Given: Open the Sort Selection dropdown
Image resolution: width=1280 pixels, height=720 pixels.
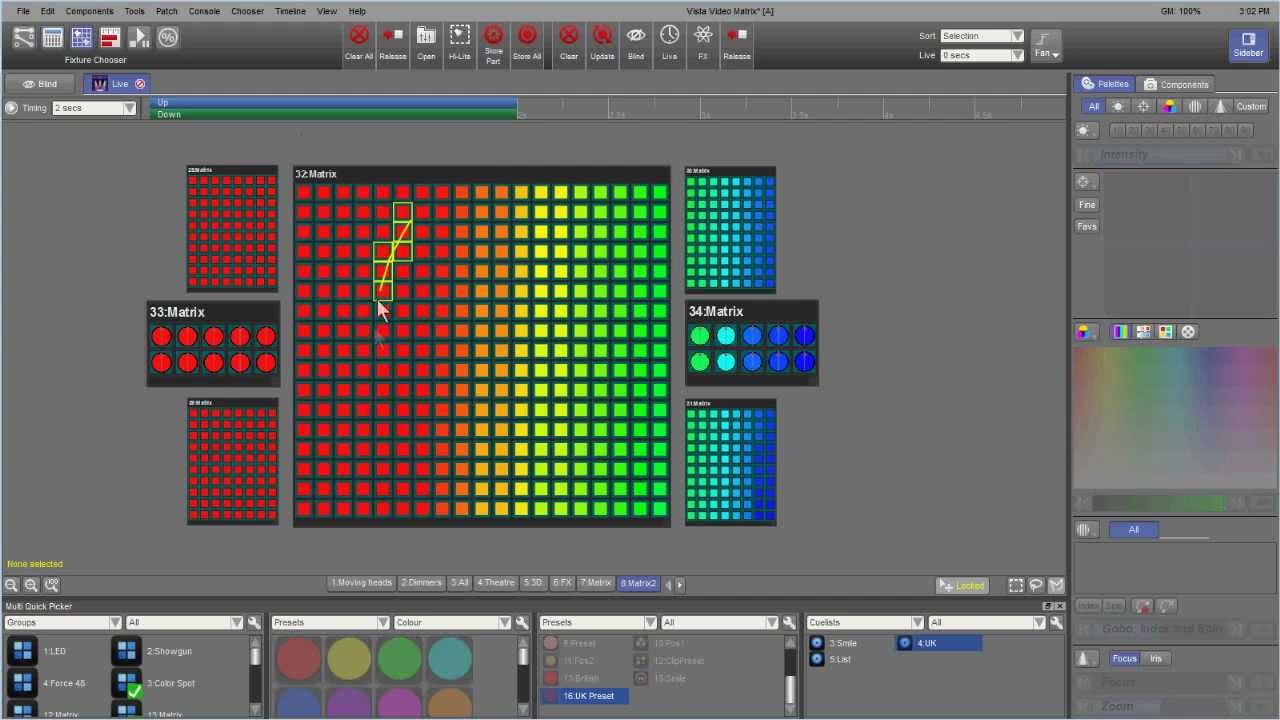Looking at the screenshot, I should [x=982, y=36].
